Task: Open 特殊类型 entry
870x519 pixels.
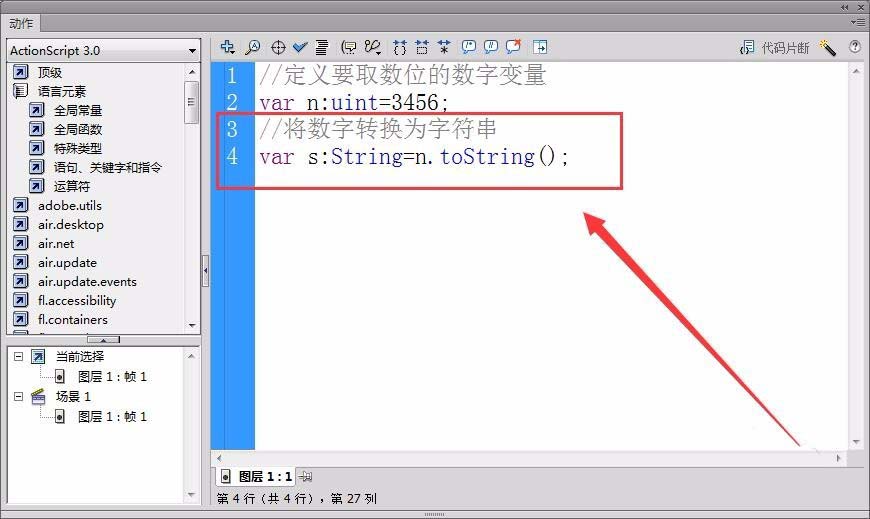Action: click(x=78, y=148)
